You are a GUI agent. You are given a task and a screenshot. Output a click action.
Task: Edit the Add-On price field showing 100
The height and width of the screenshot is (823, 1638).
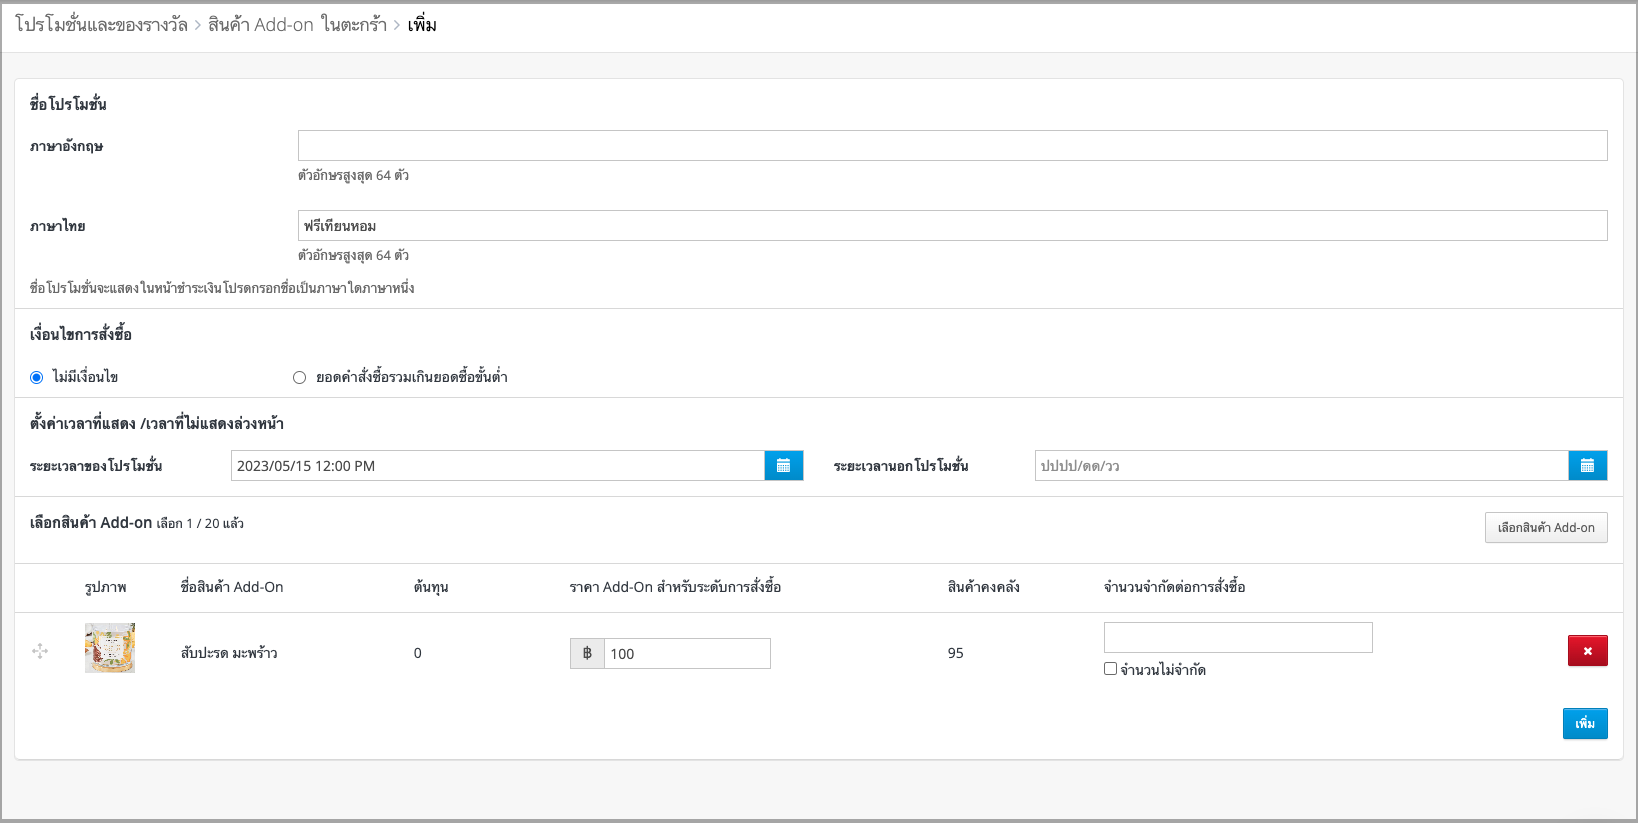point(687,654)
